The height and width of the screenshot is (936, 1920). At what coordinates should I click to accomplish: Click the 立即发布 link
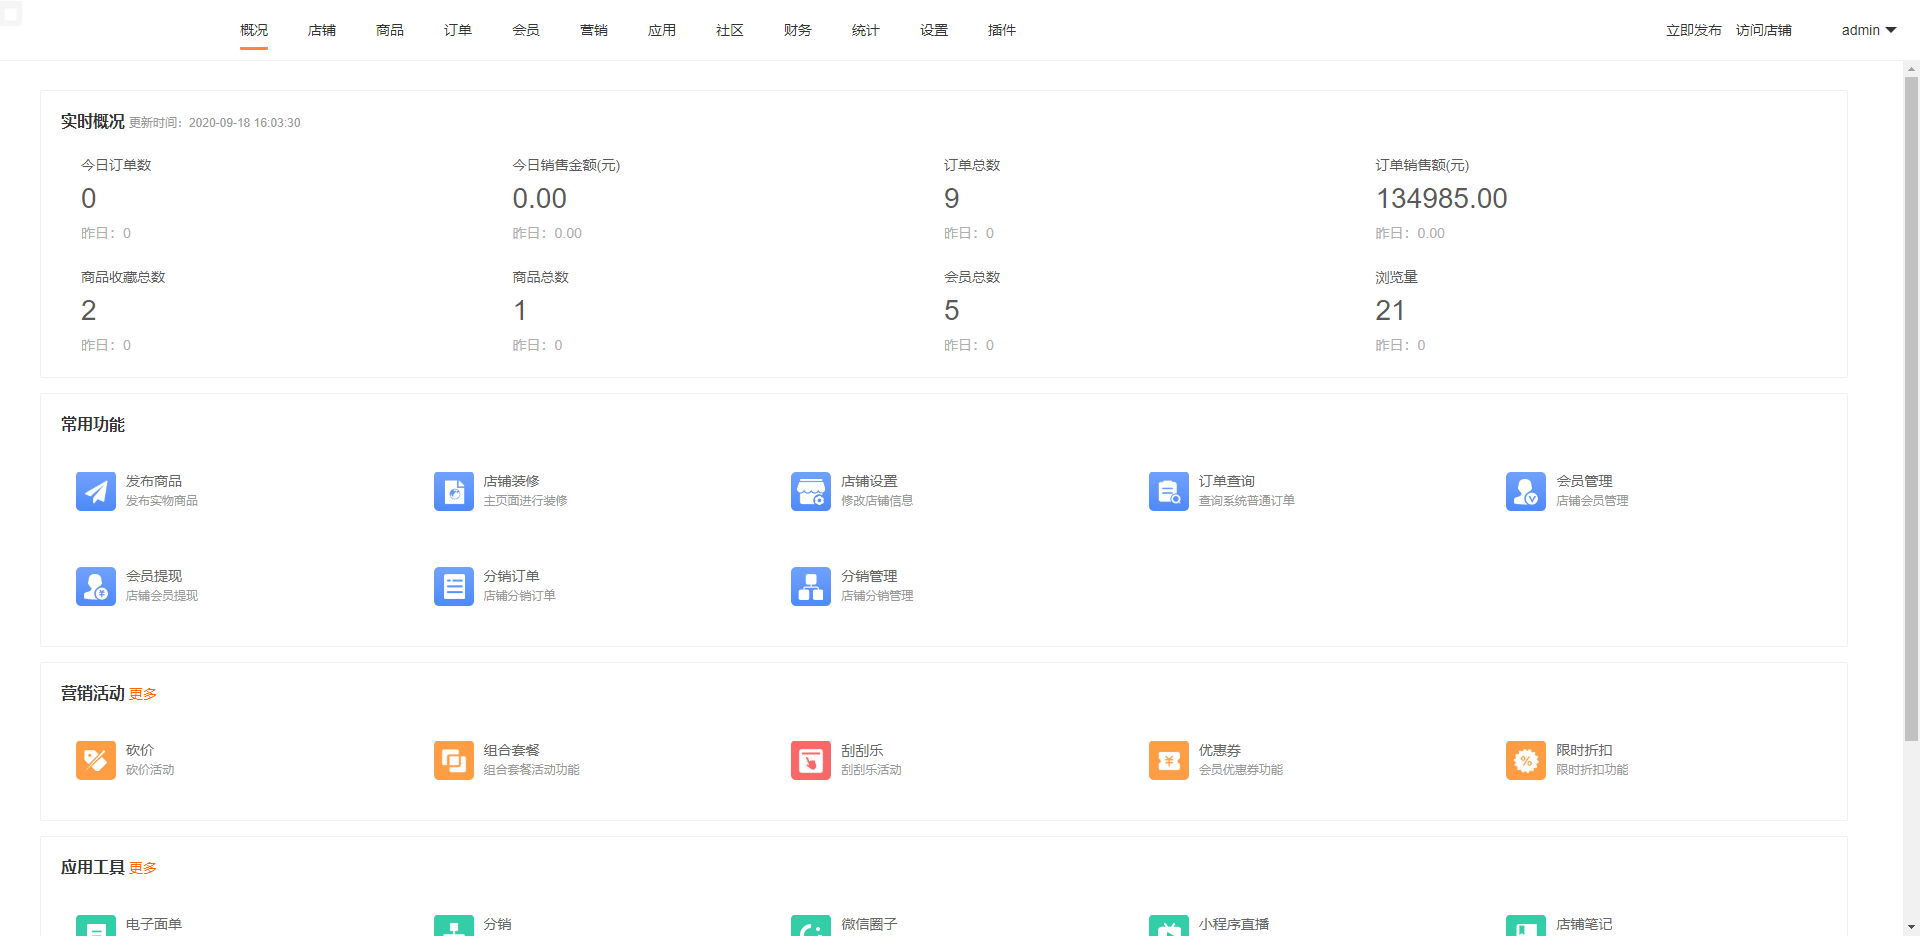[1693, 30]
